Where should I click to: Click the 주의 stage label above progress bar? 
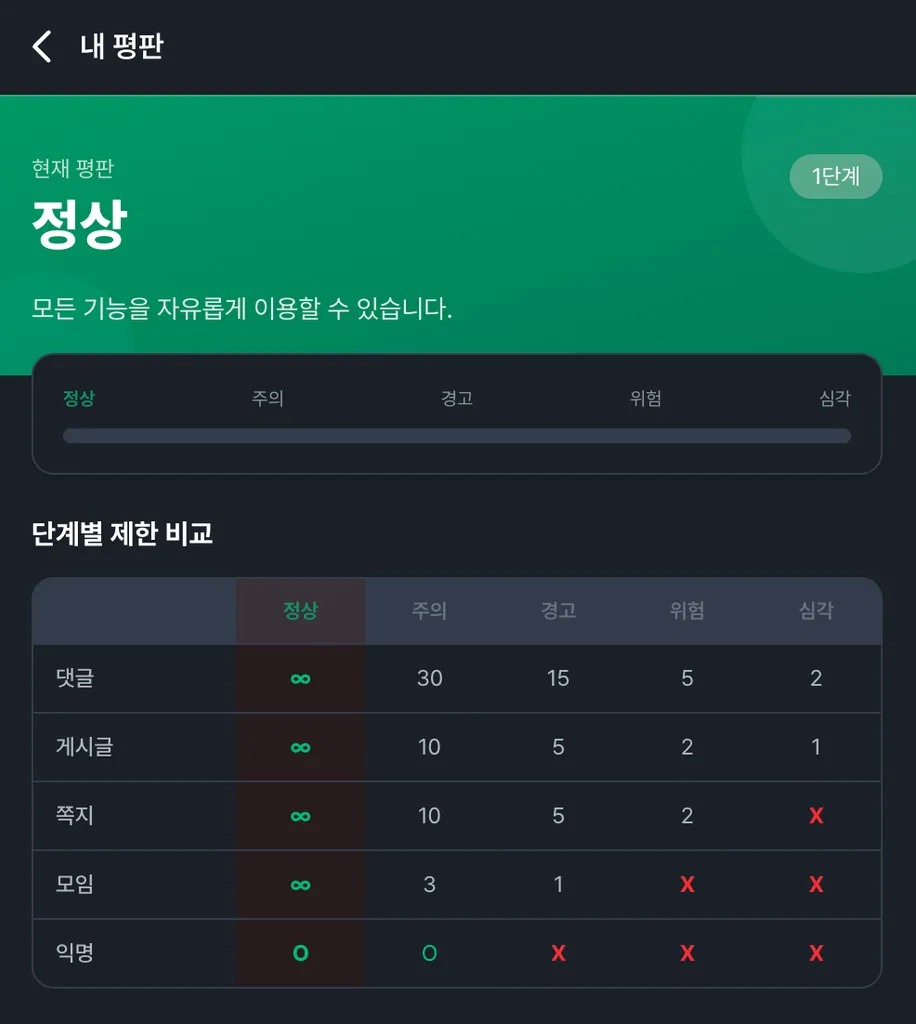(268, 399)
